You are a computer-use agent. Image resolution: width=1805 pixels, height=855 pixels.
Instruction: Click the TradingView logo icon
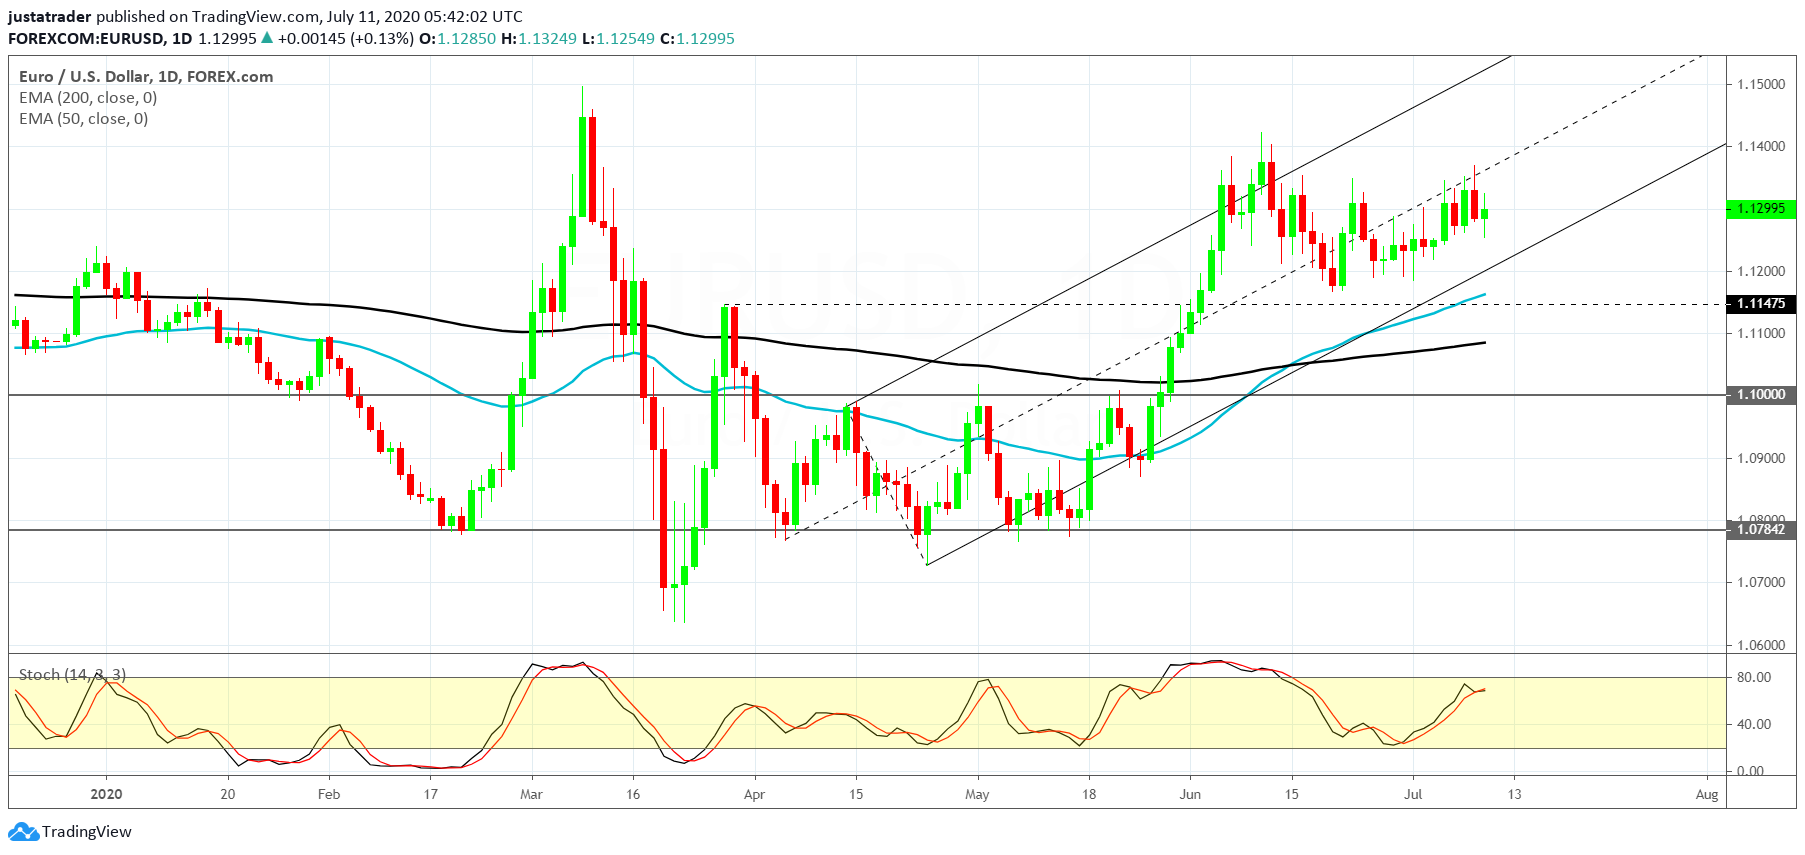(23, 832)
